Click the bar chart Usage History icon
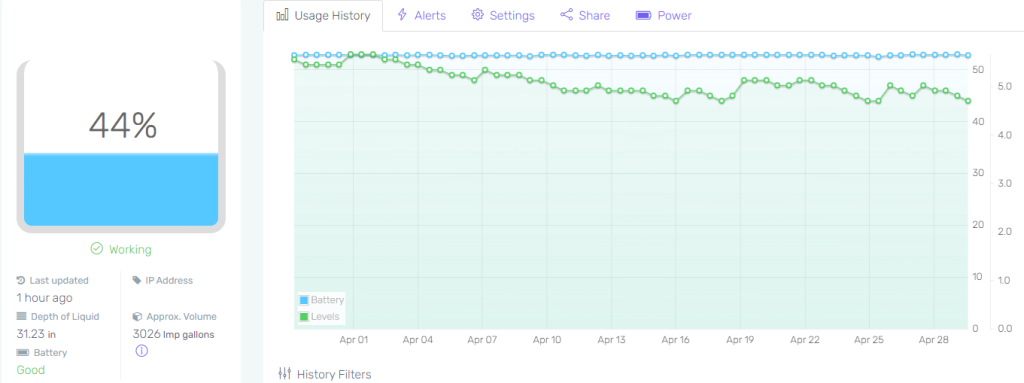This screenshot has height=383, width=1024. coord(283,15)
